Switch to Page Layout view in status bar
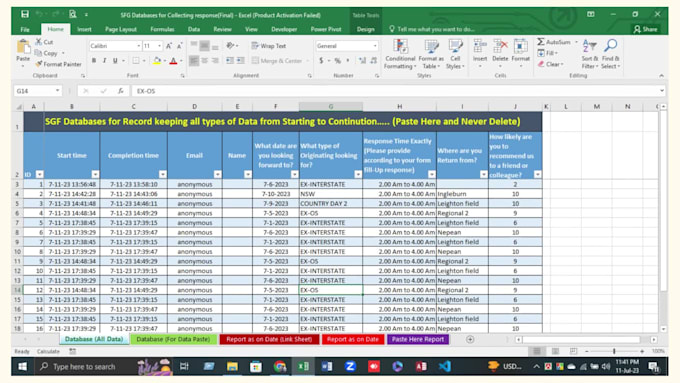This screenshot has height=383, width=680. coord(555,351)
